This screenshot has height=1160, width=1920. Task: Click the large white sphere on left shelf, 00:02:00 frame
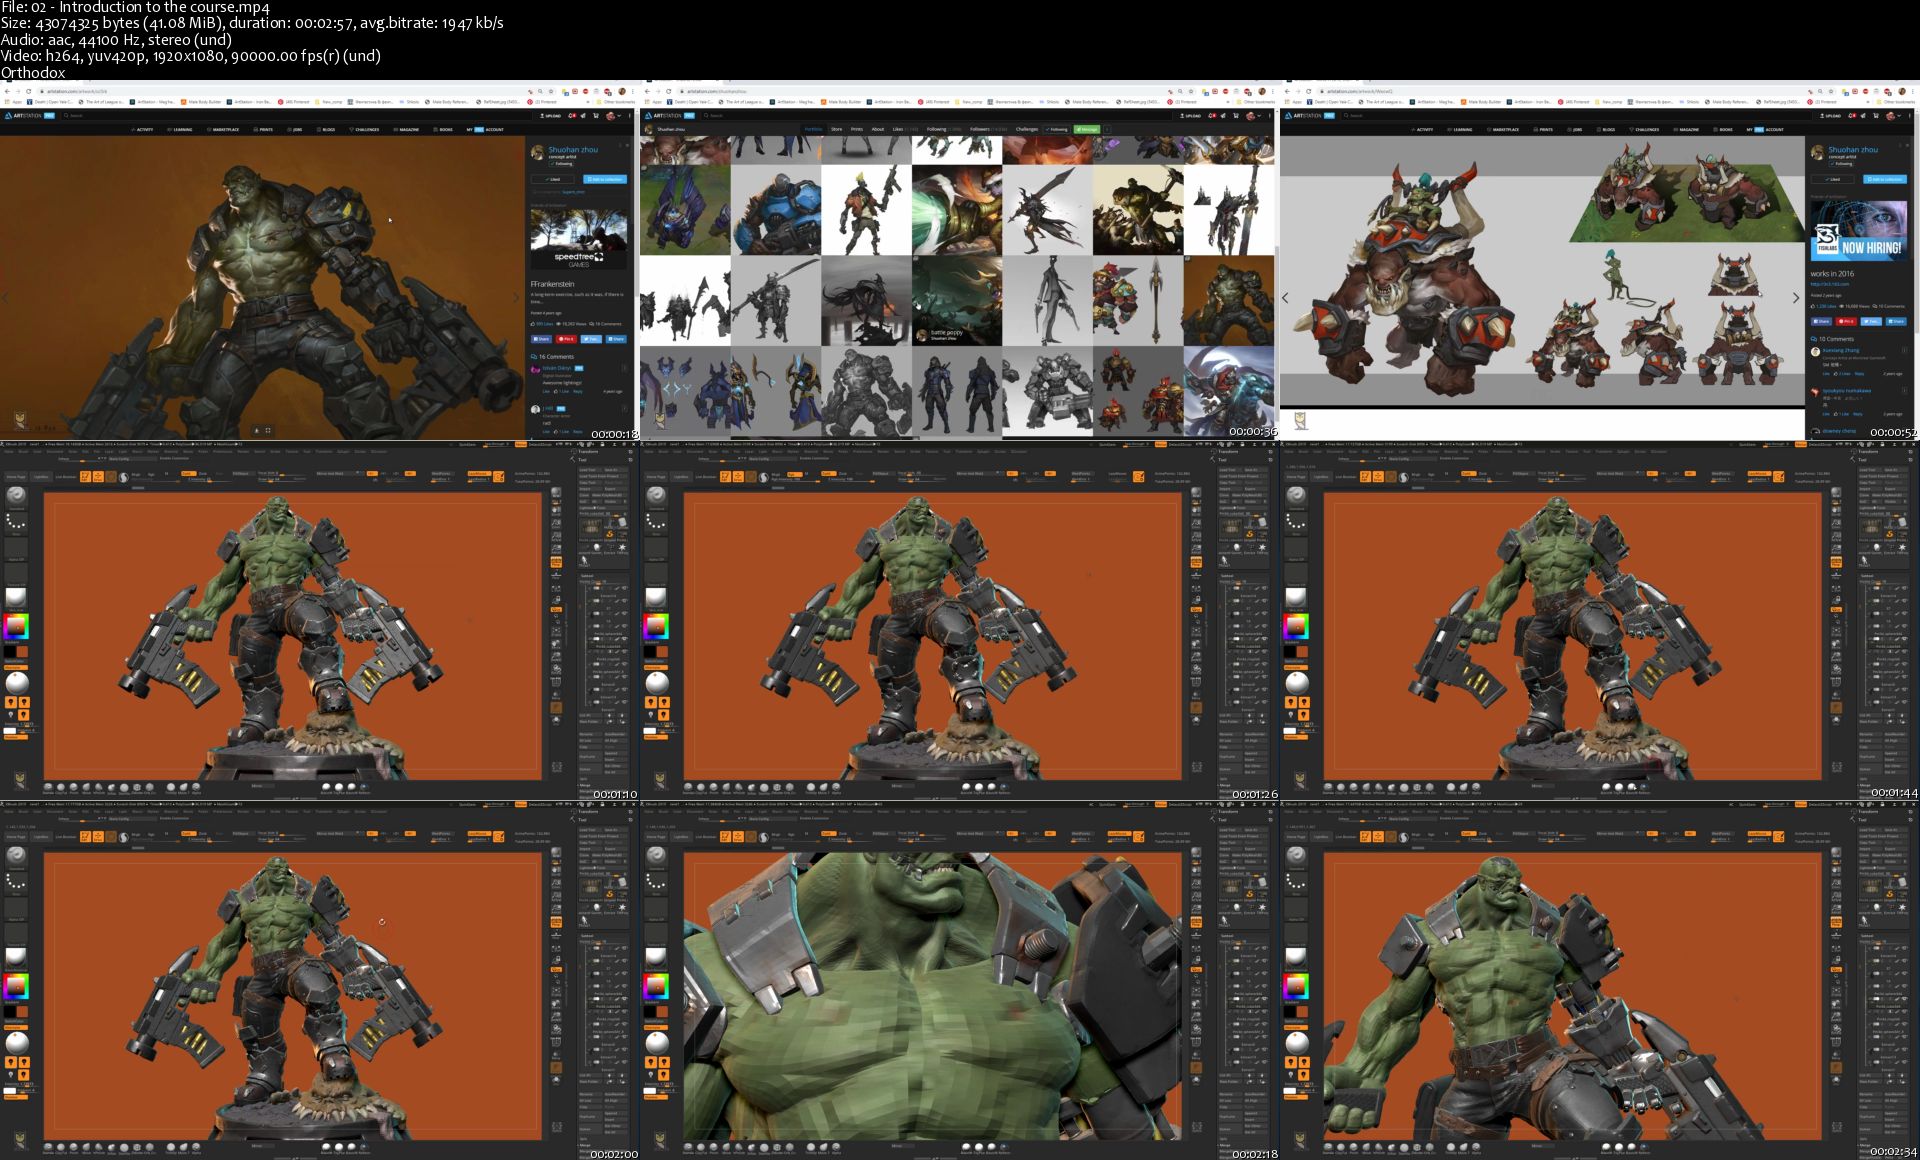[x=17, y=1044]
